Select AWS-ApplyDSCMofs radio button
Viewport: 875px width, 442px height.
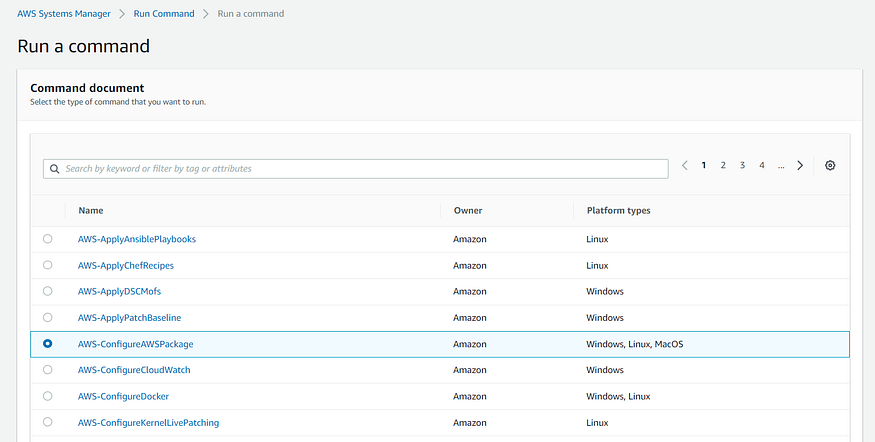[x=47, y=291]
